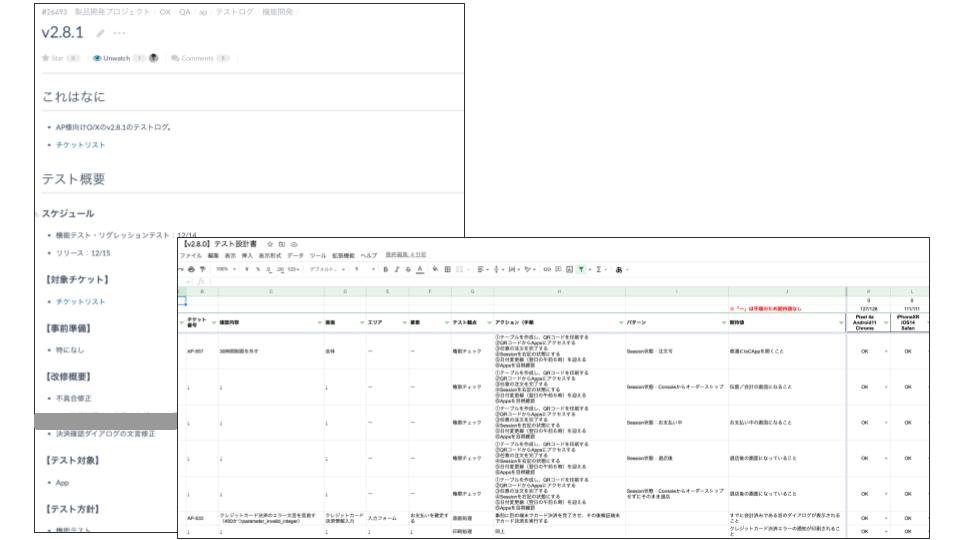Apply currency format in spreadsheet toolbar
The image size is (960, 540).
pos(247,269)
